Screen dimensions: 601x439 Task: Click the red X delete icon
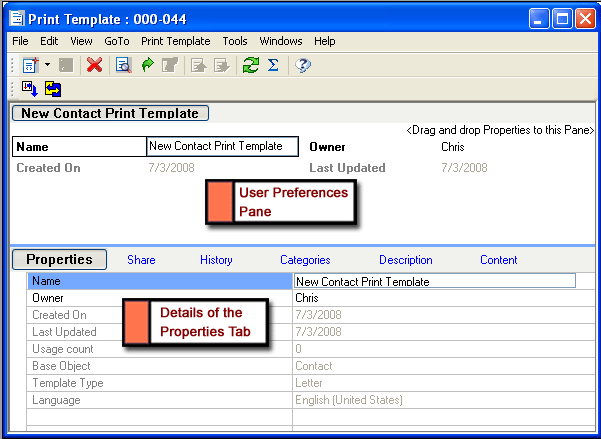pyautogui.click(x=94, y=65)
